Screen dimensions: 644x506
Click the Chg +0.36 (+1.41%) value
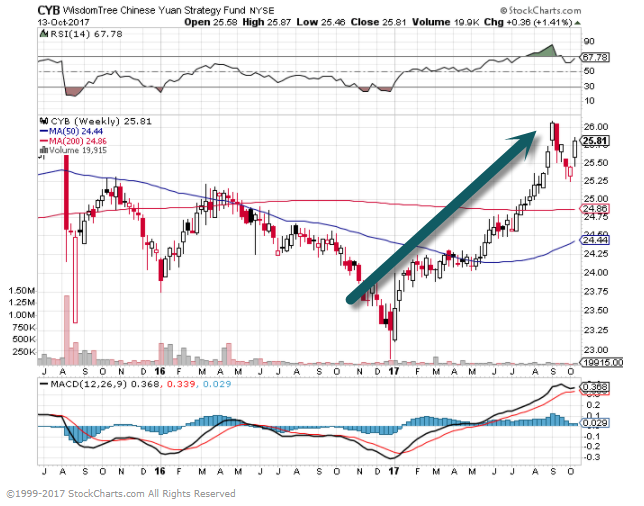click(x=528, y=22)
